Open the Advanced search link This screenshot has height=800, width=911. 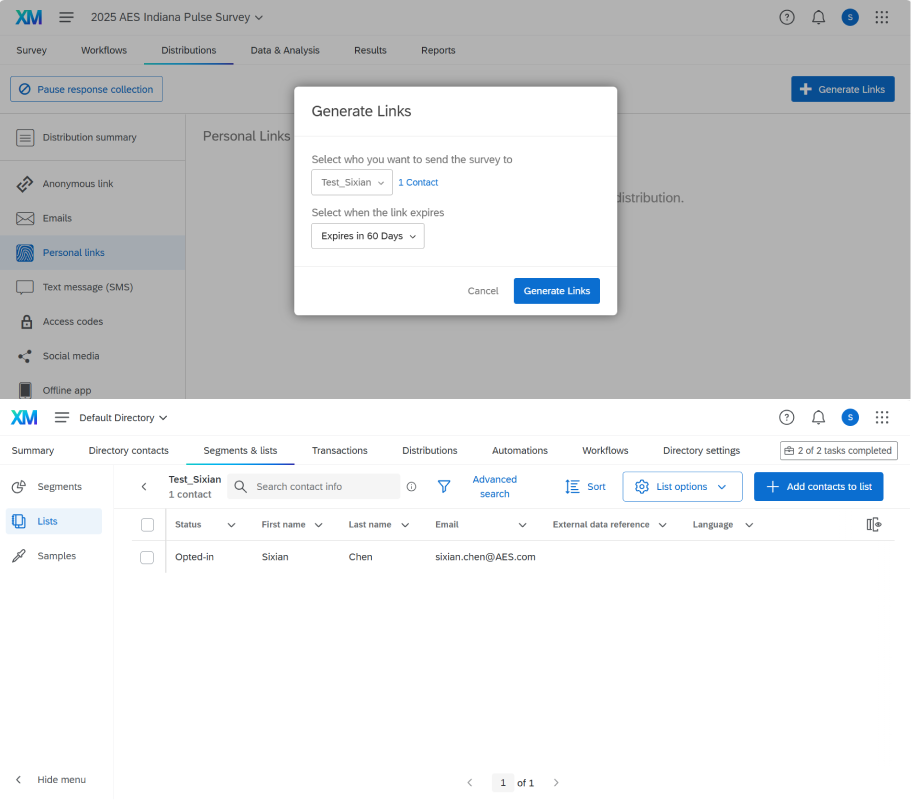(494, 486)
